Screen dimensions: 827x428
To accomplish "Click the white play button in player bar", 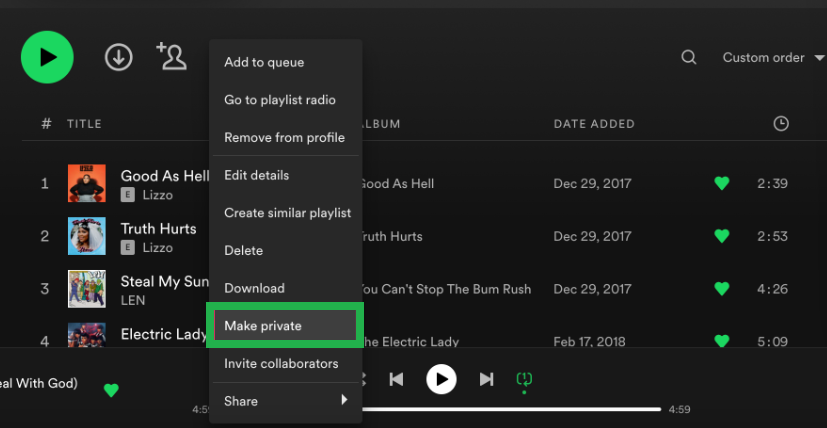I will (441, 379).
